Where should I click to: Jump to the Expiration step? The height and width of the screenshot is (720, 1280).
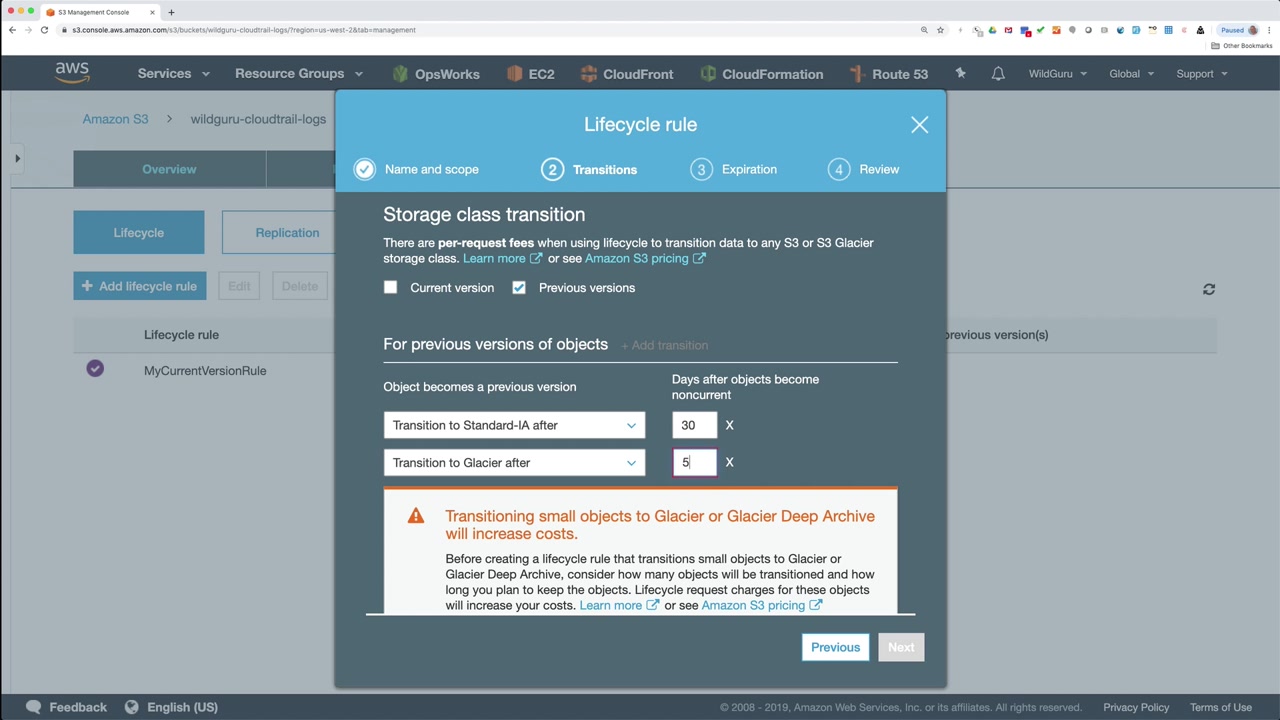(x=734, y=169)
